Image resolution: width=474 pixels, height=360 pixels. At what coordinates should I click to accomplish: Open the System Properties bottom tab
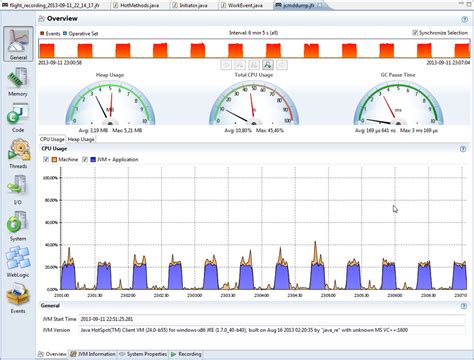143,354
